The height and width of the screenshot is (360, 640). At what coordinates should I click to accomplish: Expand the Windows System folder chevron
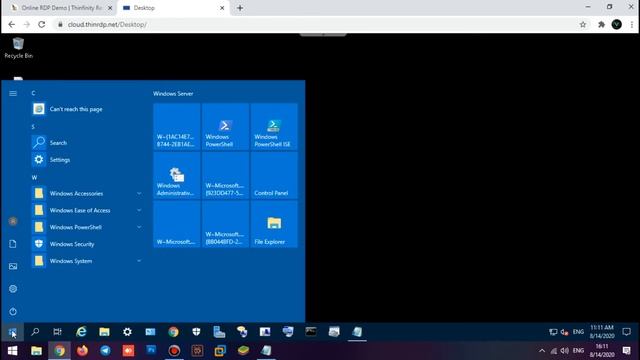pyautogui.click(x=139, y=261)
